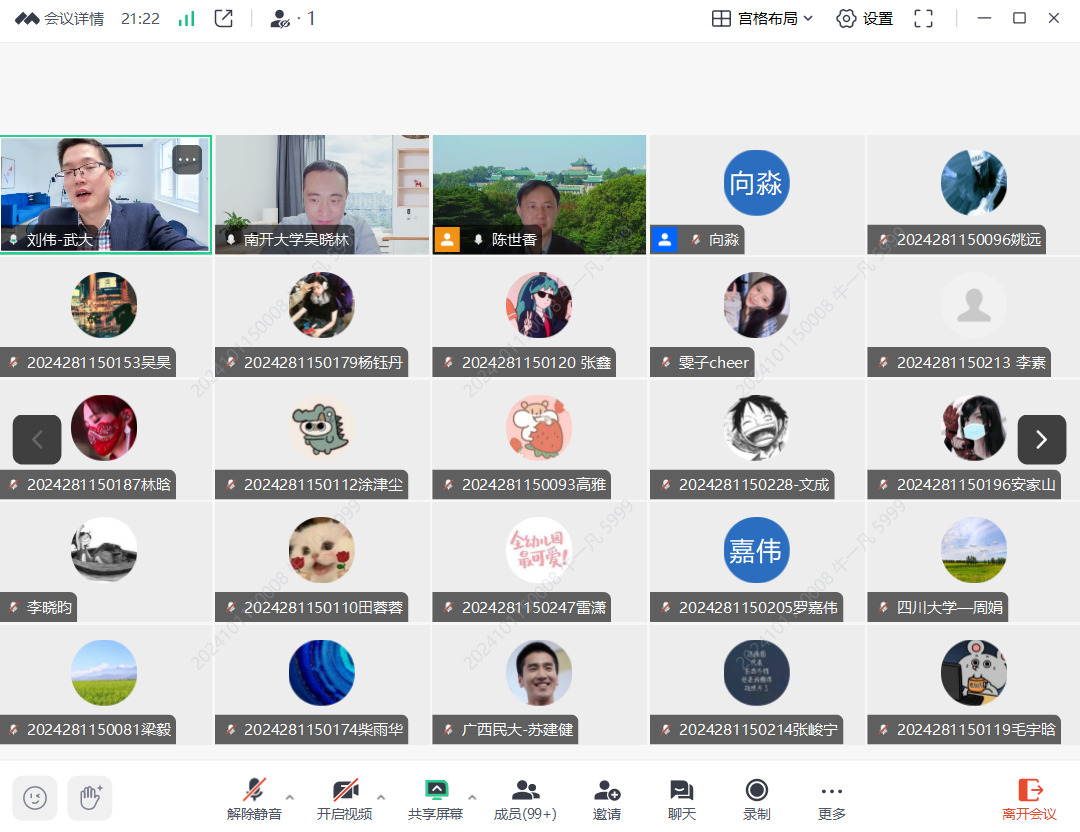Expand the video options arrow beside 开启视频
The image size is (1080, 832).
click(380, 797)
